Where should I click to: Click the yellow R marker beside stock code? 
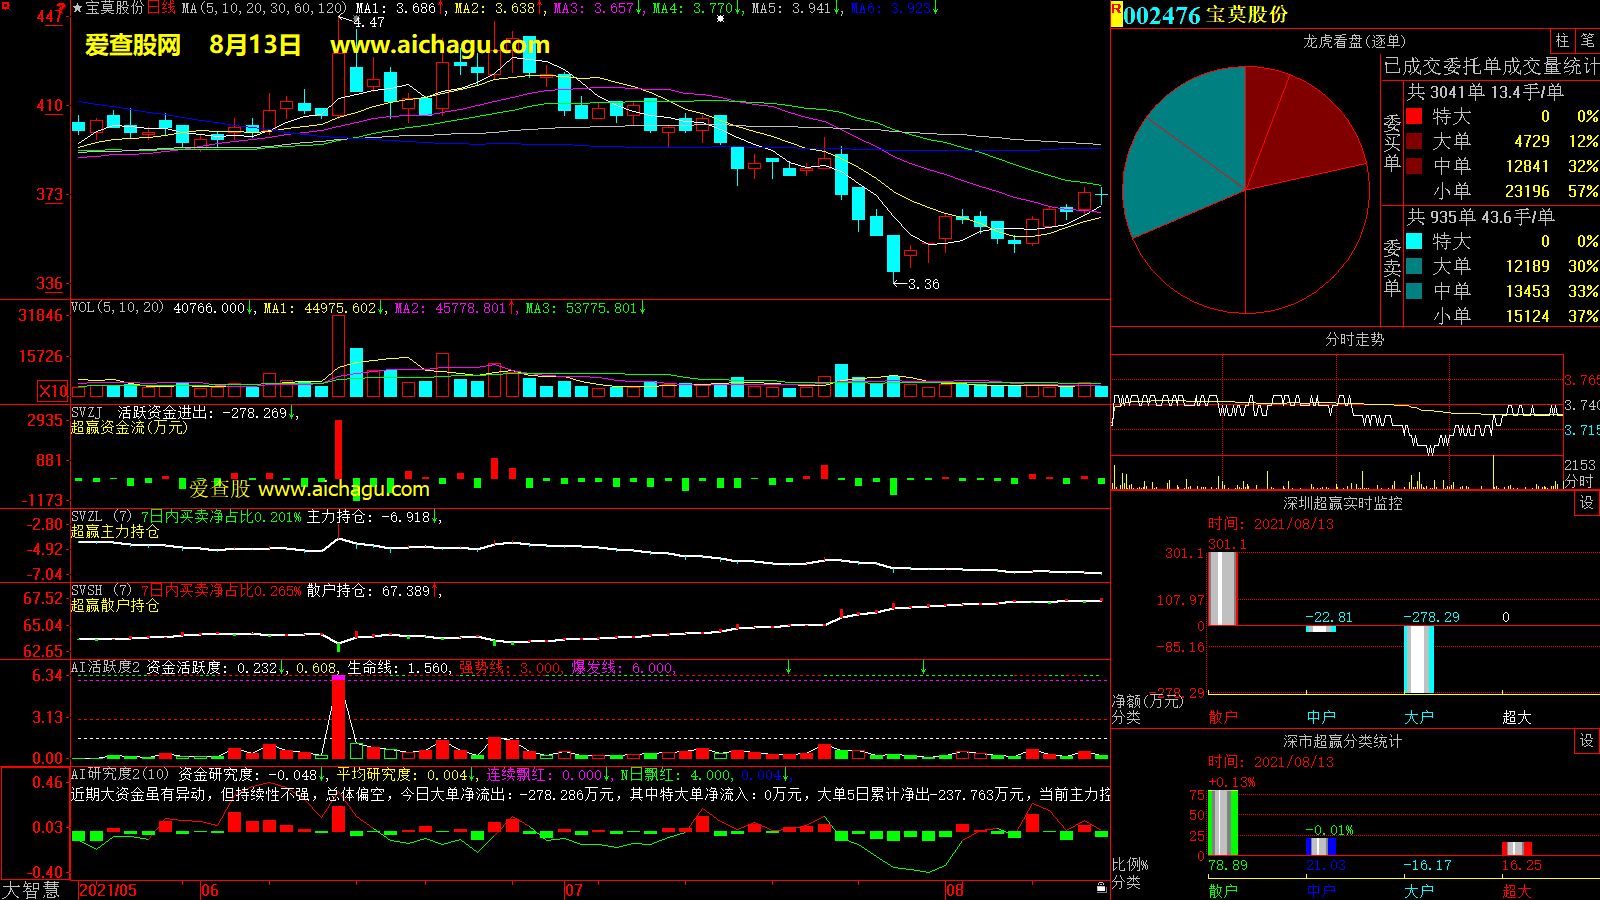[x=1116, y=9]
